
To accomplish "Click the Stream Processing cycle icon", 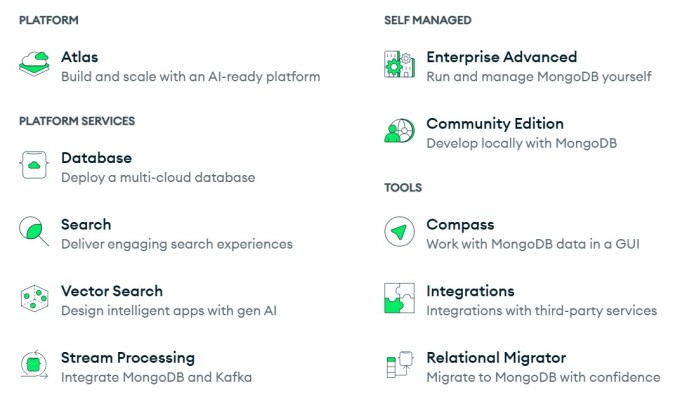I will (34, 365).
